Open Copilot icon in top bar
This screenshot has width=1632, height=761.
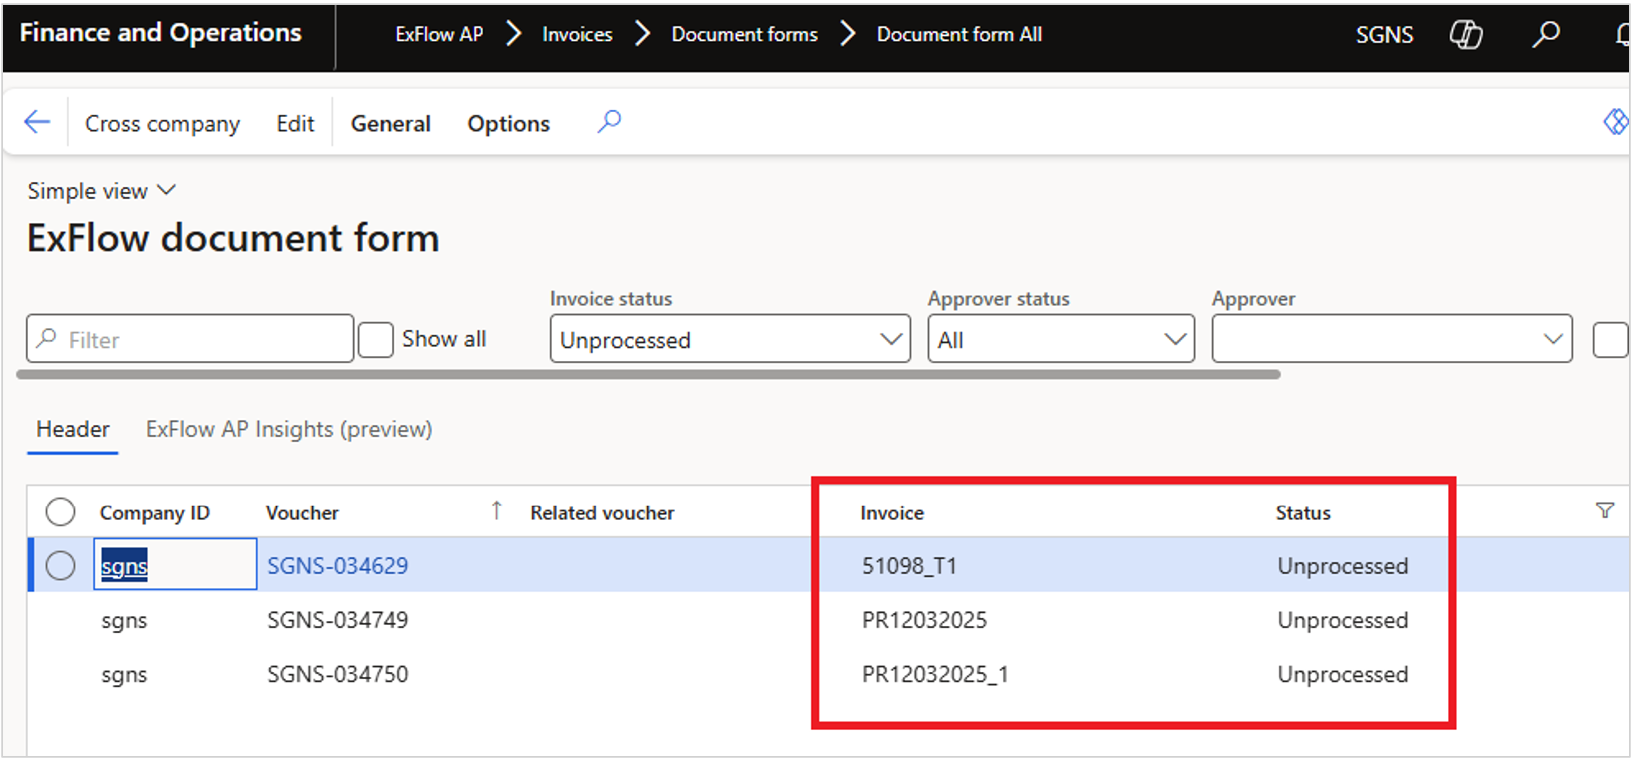click(x=1466, y=35)
